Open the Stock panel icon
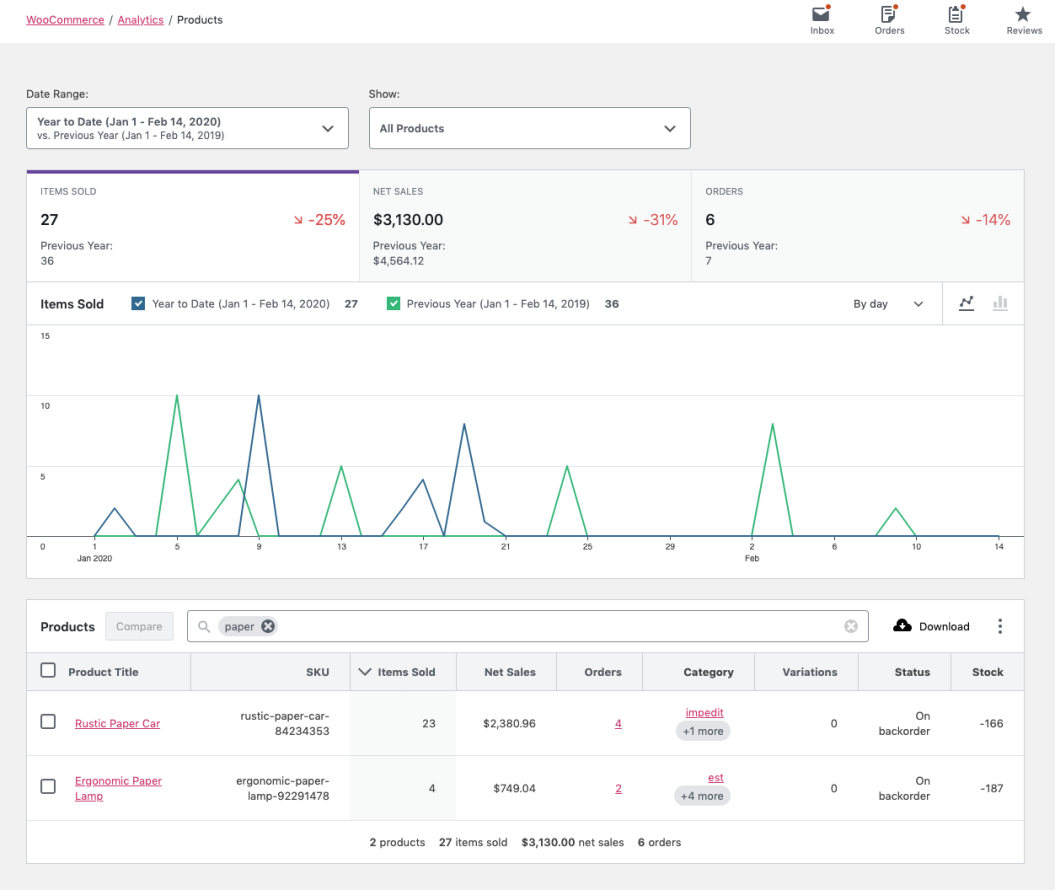The image size is (1055, 890). pyautogui.click(x=956, y=16)
